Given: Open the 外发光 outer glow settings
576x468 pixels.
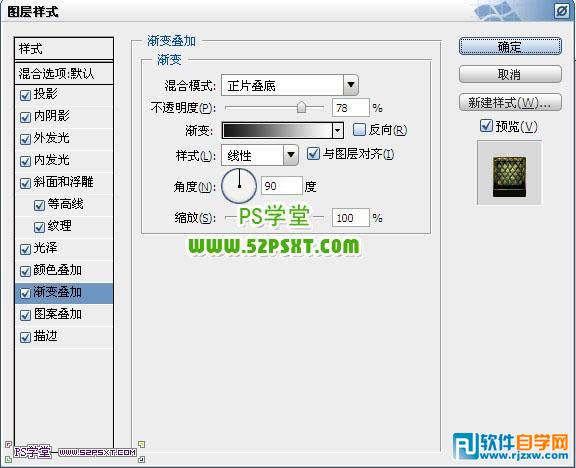Looking at the screenshot, I should click(51, 138).
